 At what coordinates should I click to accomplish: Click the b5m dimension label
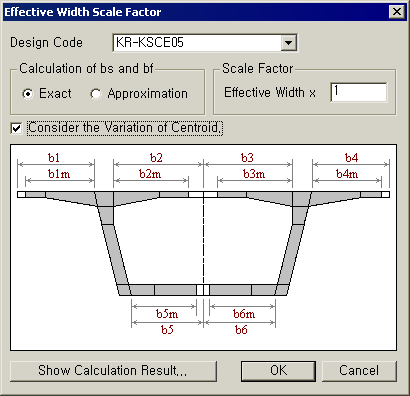pos(167,314)
